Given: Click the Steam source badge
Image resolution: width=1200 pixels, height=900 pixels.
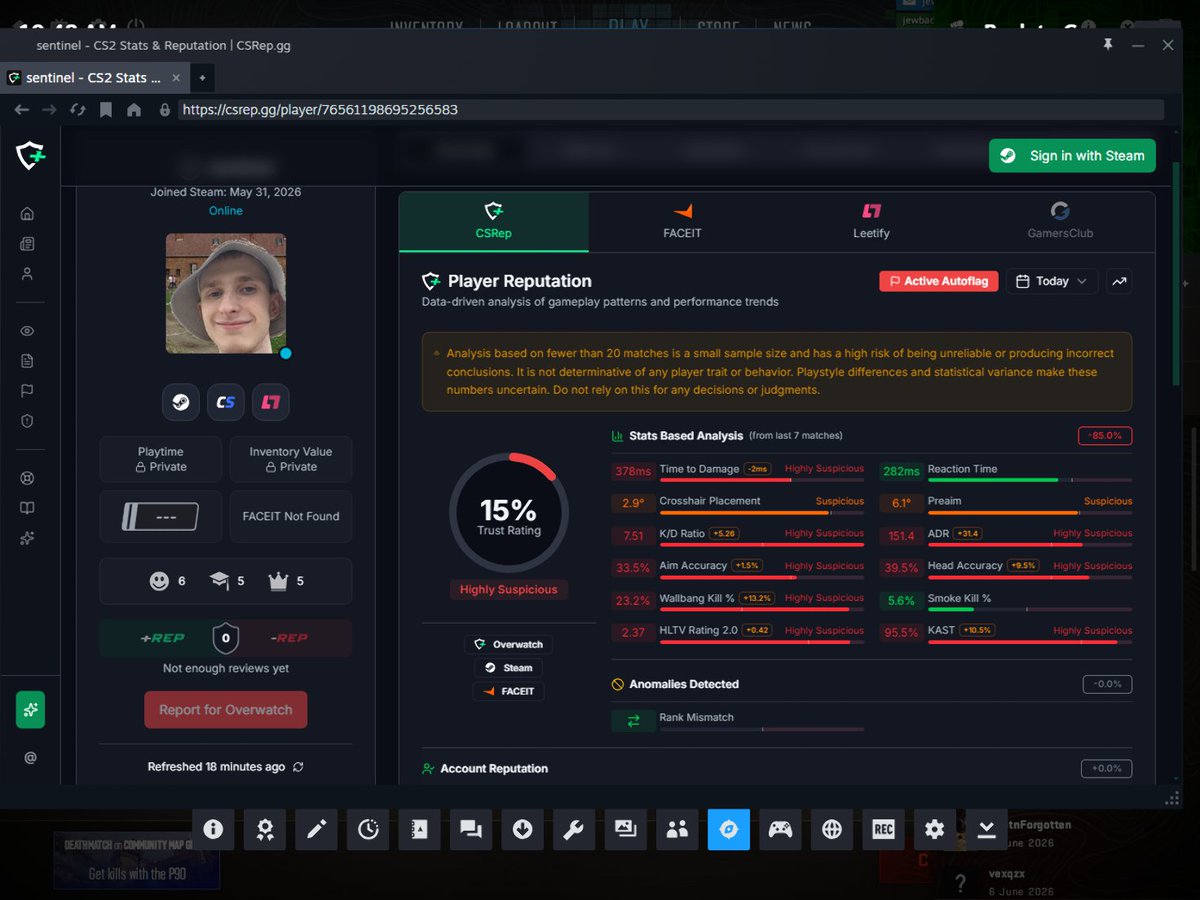Looking at the screenshot, I should pyautogui.click(x=508, y=668).
